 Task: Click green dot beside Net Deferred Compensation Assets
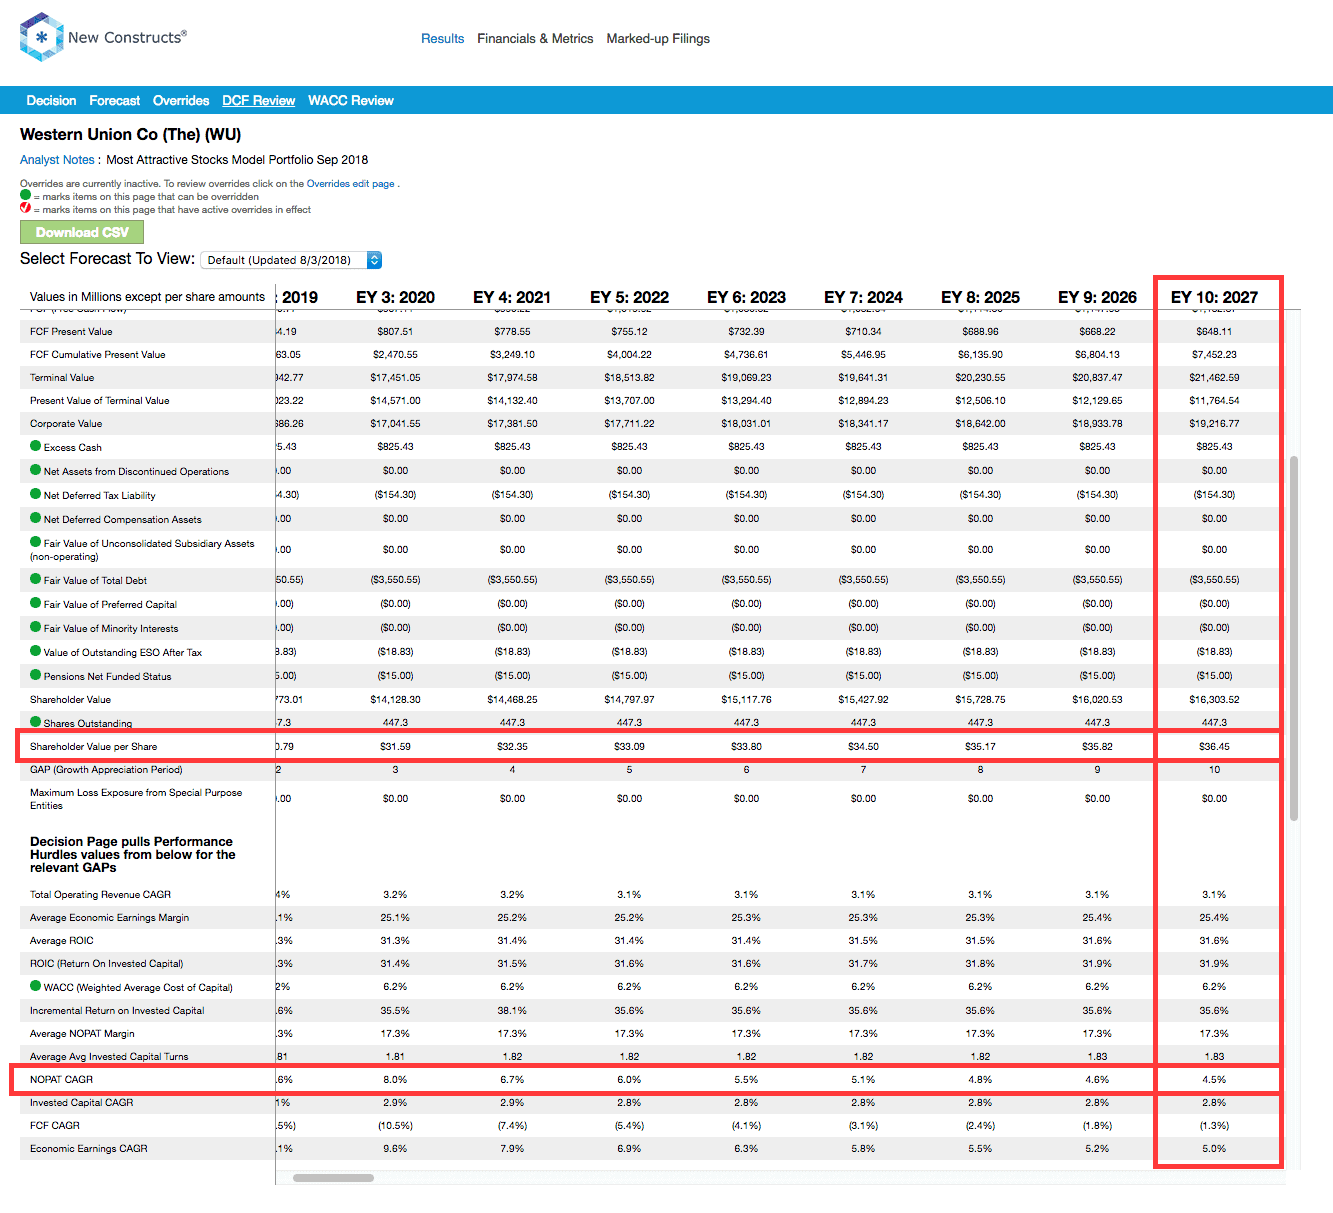[36, 518]
